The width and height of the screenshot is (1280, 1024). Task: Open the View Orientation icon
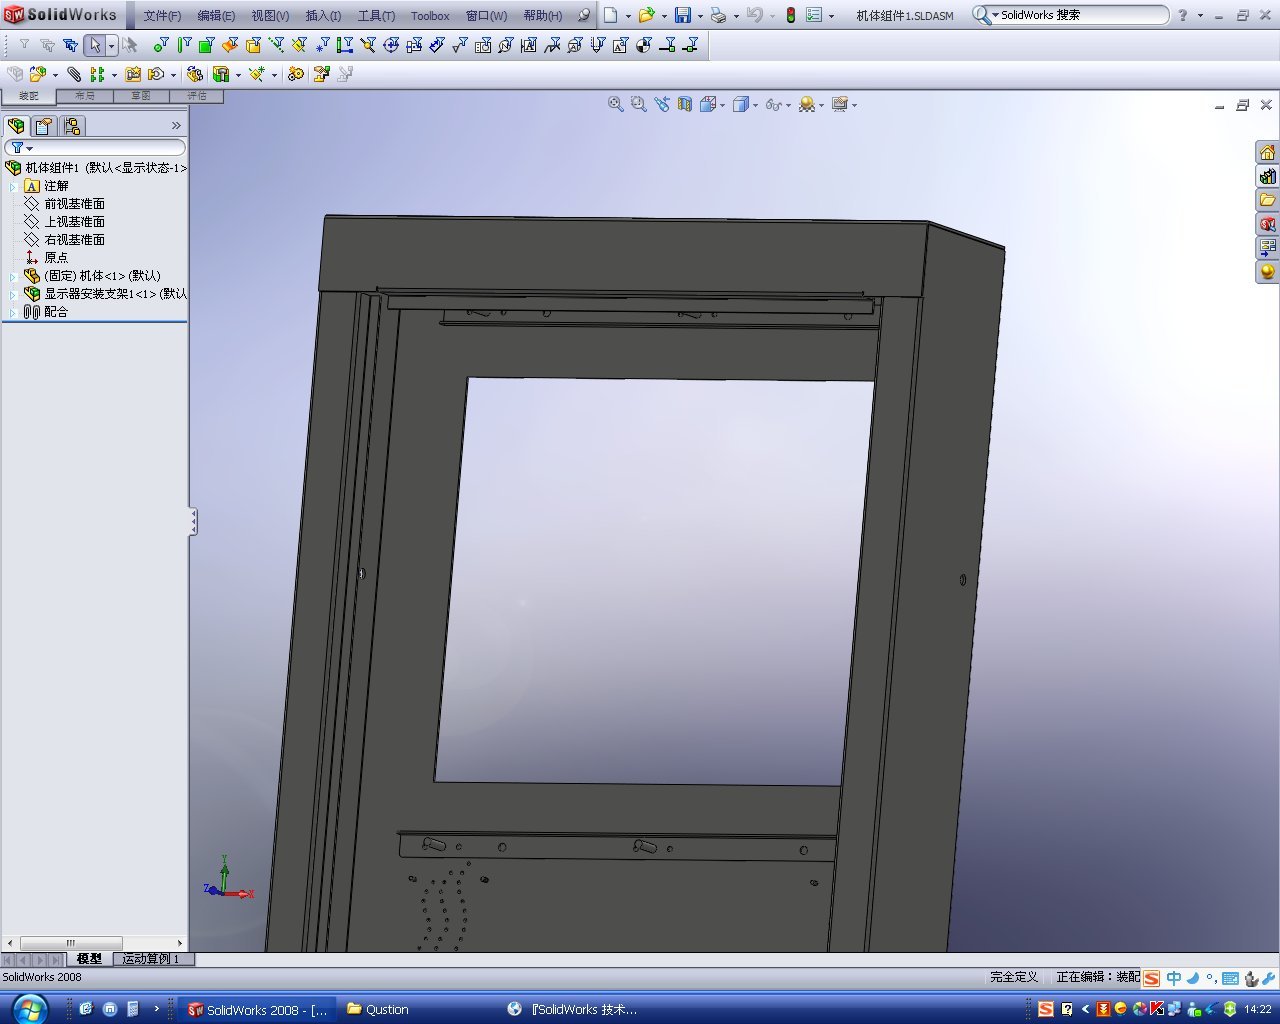pos(708,104)
